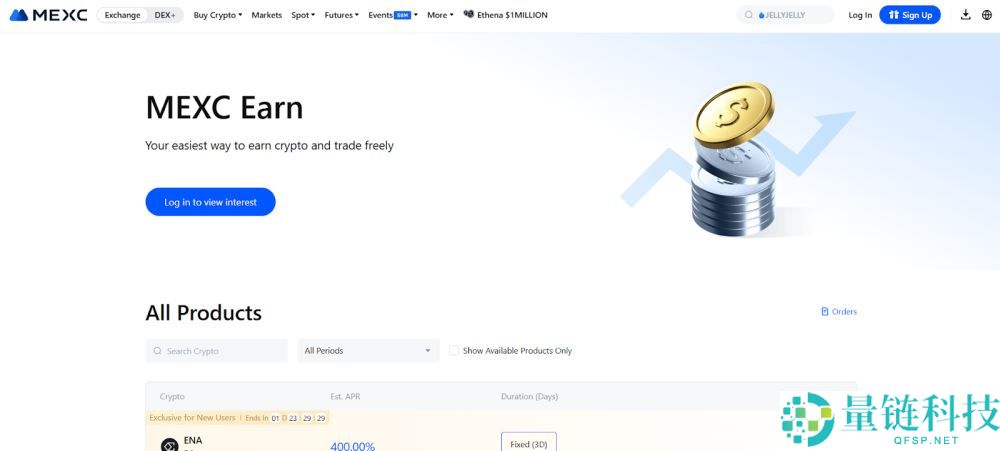Click the MEXC logo in header
The height and width of the screenshot is (451, 1000).
[x=48, y=15]
